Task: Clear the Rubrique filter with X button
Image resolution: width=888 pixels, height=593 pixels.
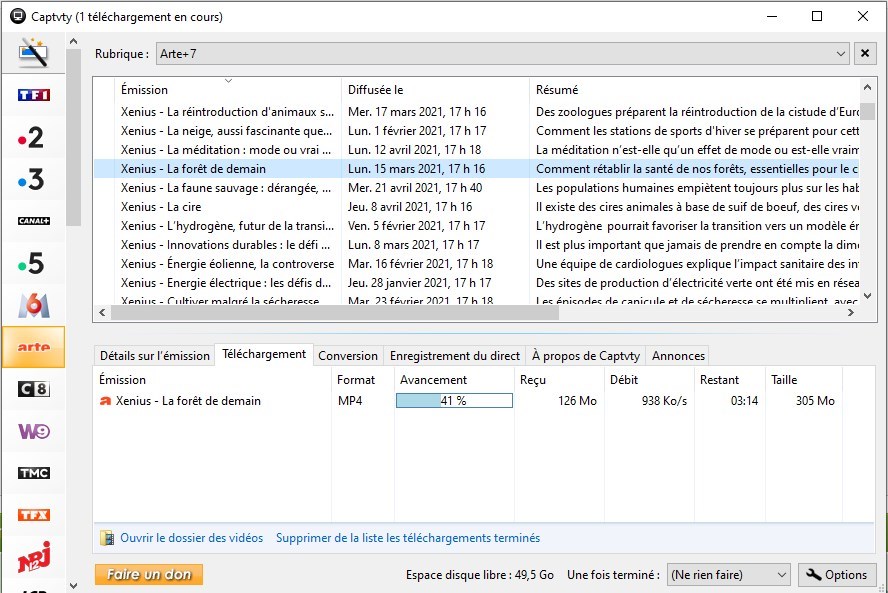Action: point(865,53)
